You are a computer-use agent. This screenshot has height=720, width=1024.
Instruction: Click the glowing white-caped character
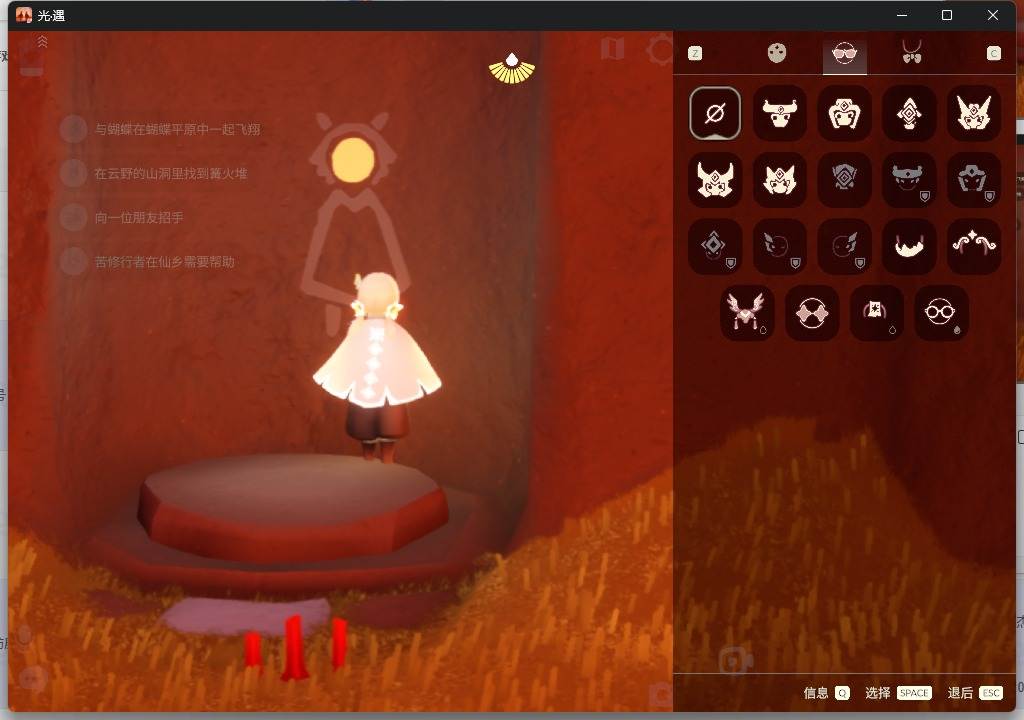377,366
